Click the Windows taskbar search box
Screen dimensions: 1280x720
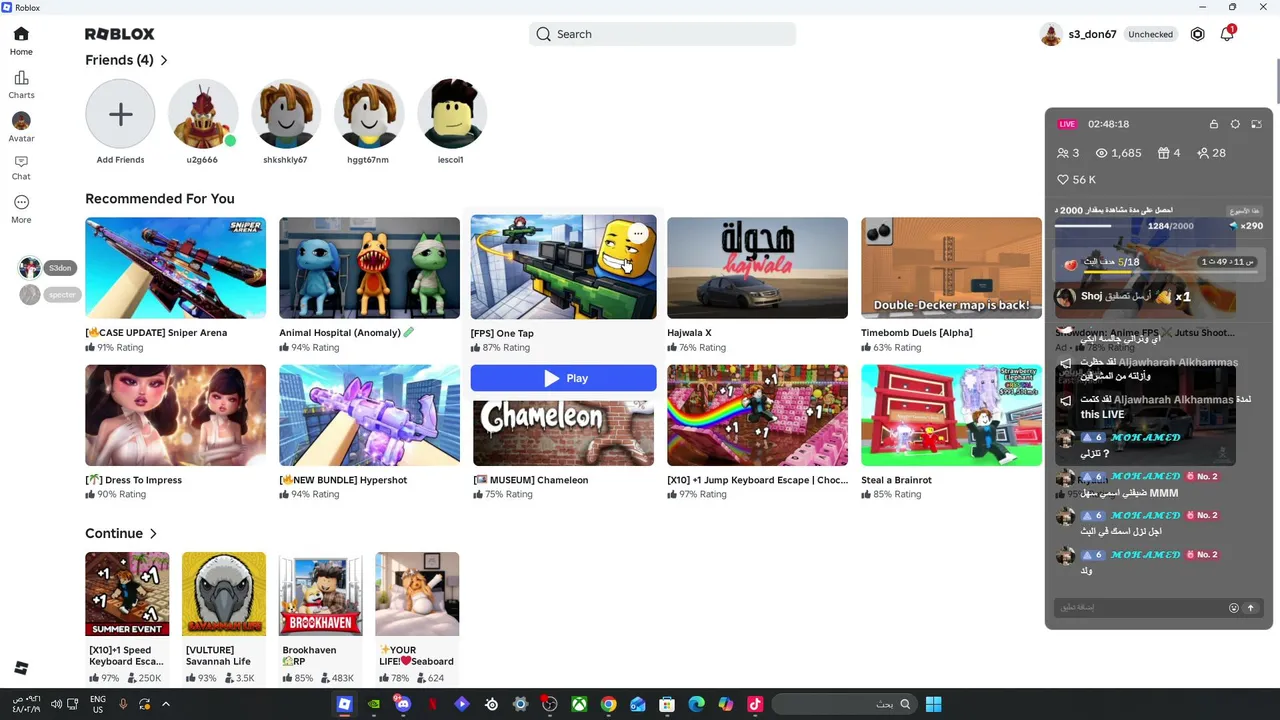[x=844, y=704]
